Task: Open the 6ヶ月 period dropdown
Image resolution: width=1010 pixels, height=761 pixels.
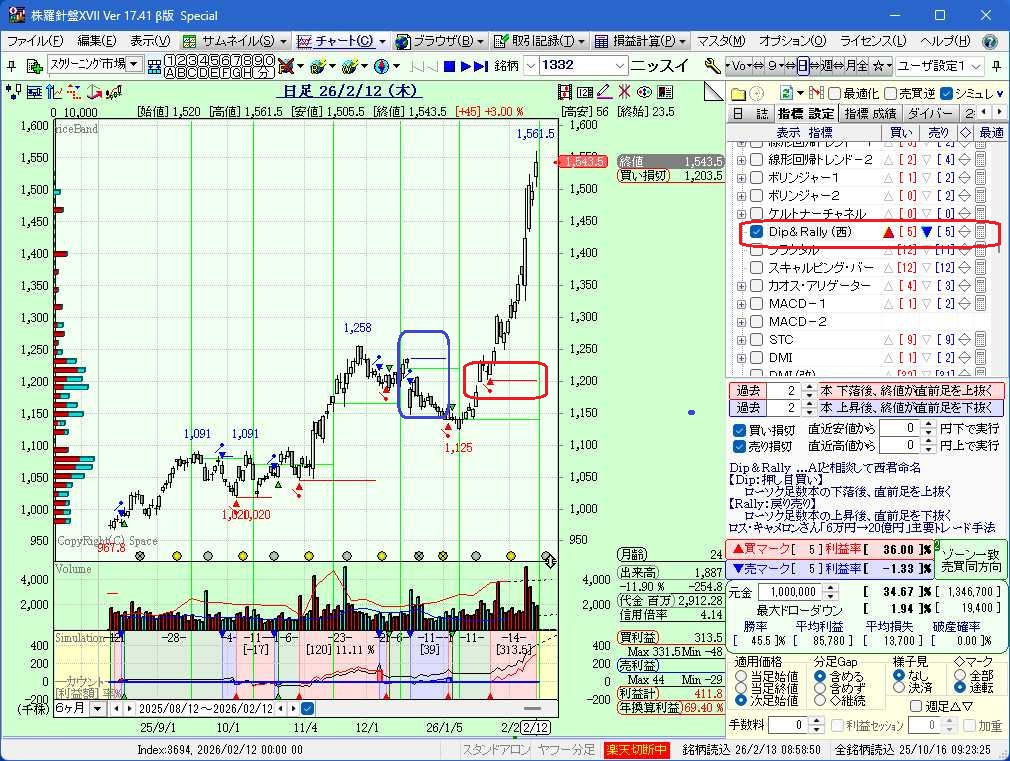Action: (x=97, y=708)
